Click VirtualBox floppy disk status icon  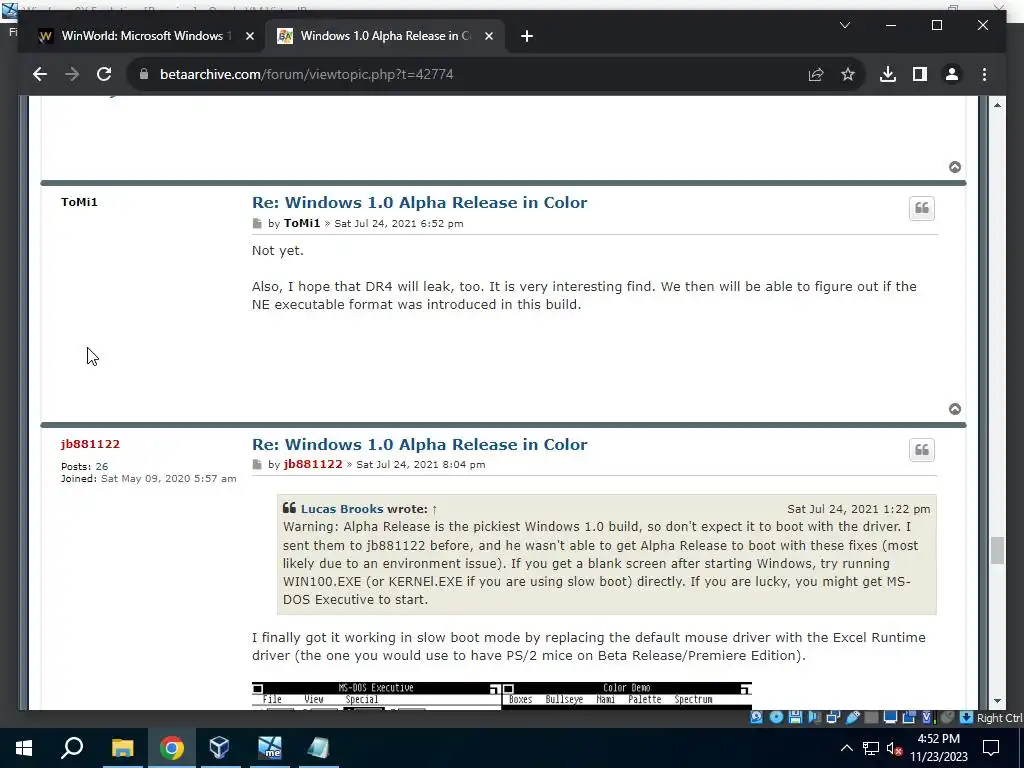click(x=795, y=717)
